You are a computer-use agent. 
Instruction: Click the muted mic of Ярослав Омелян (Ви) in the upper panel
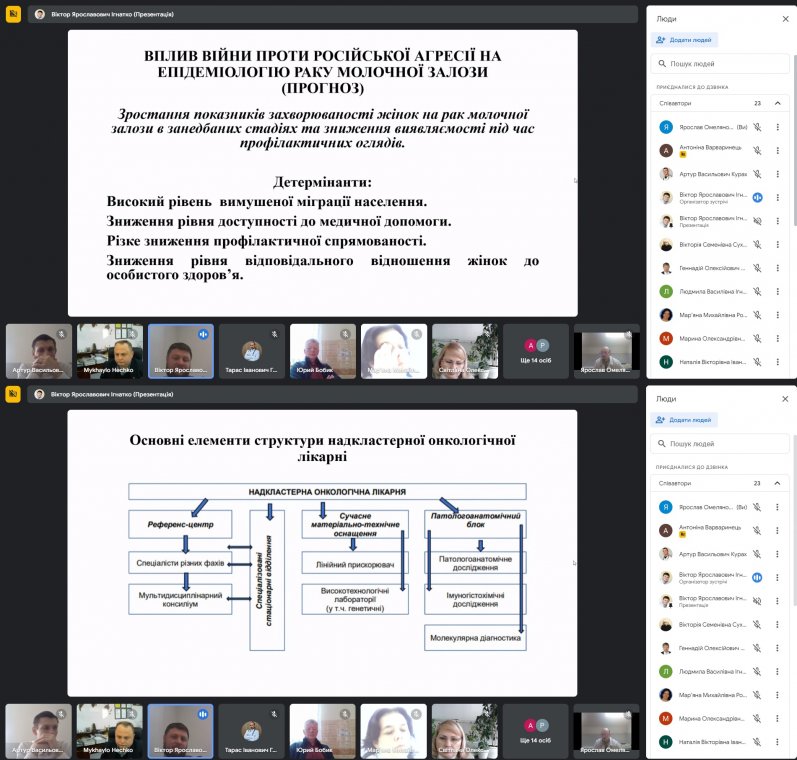757,127
